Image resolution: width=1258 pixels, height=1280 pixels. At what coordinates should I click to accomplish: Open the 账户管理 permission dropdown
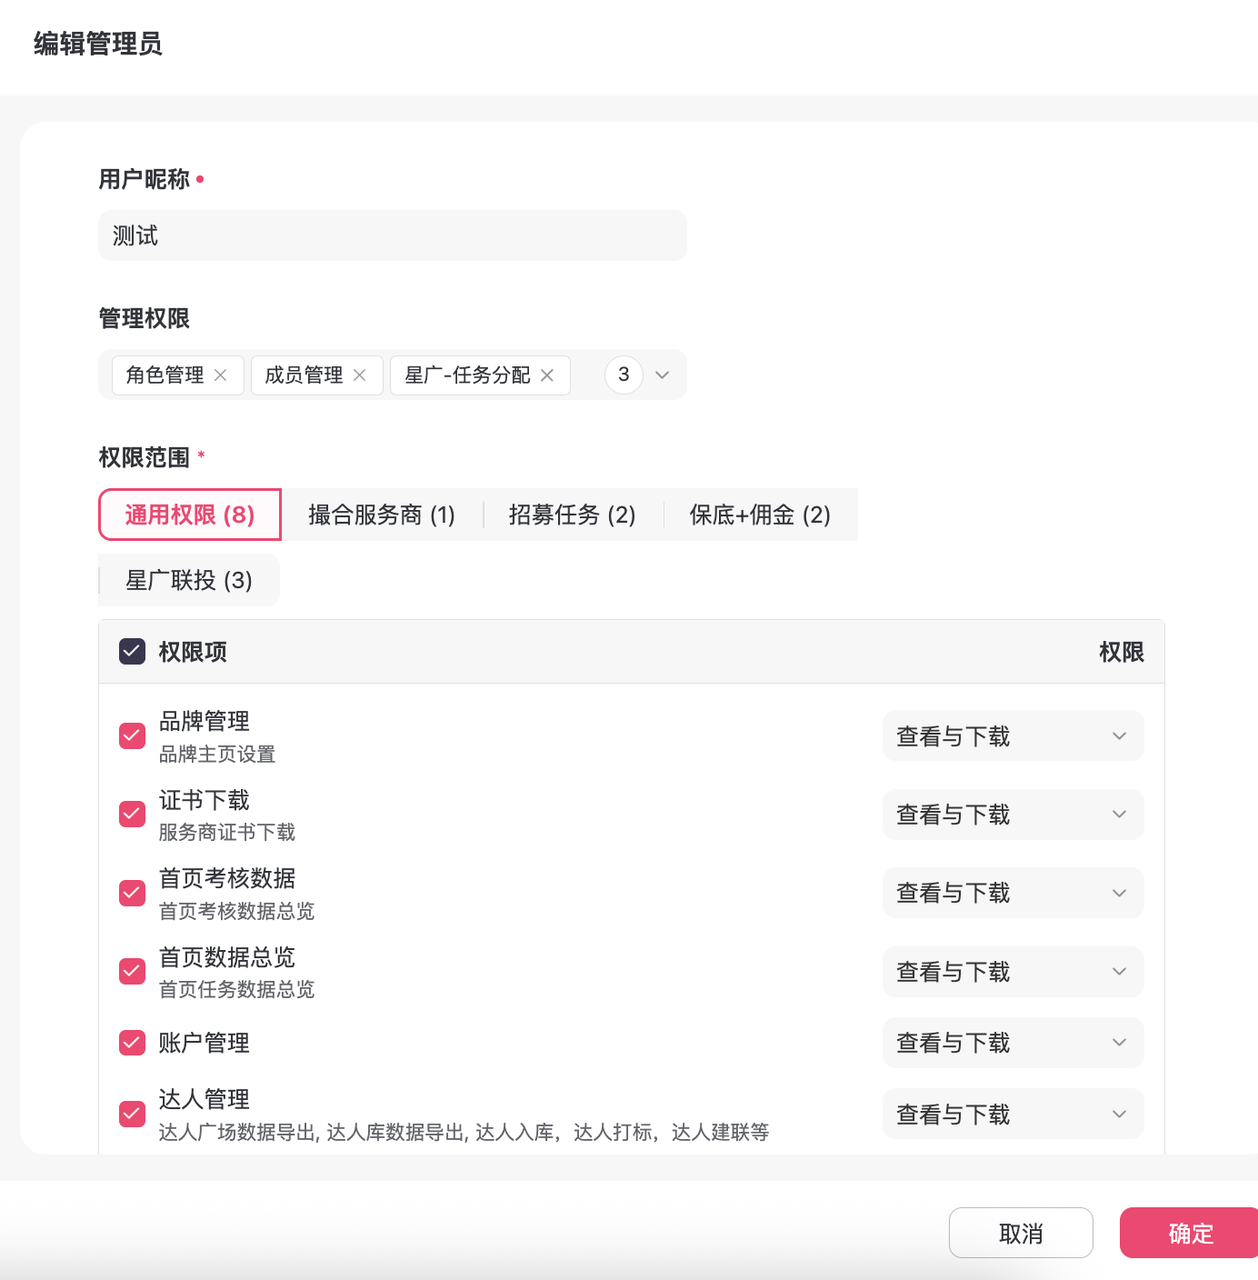click(x=1012, y=1043)
